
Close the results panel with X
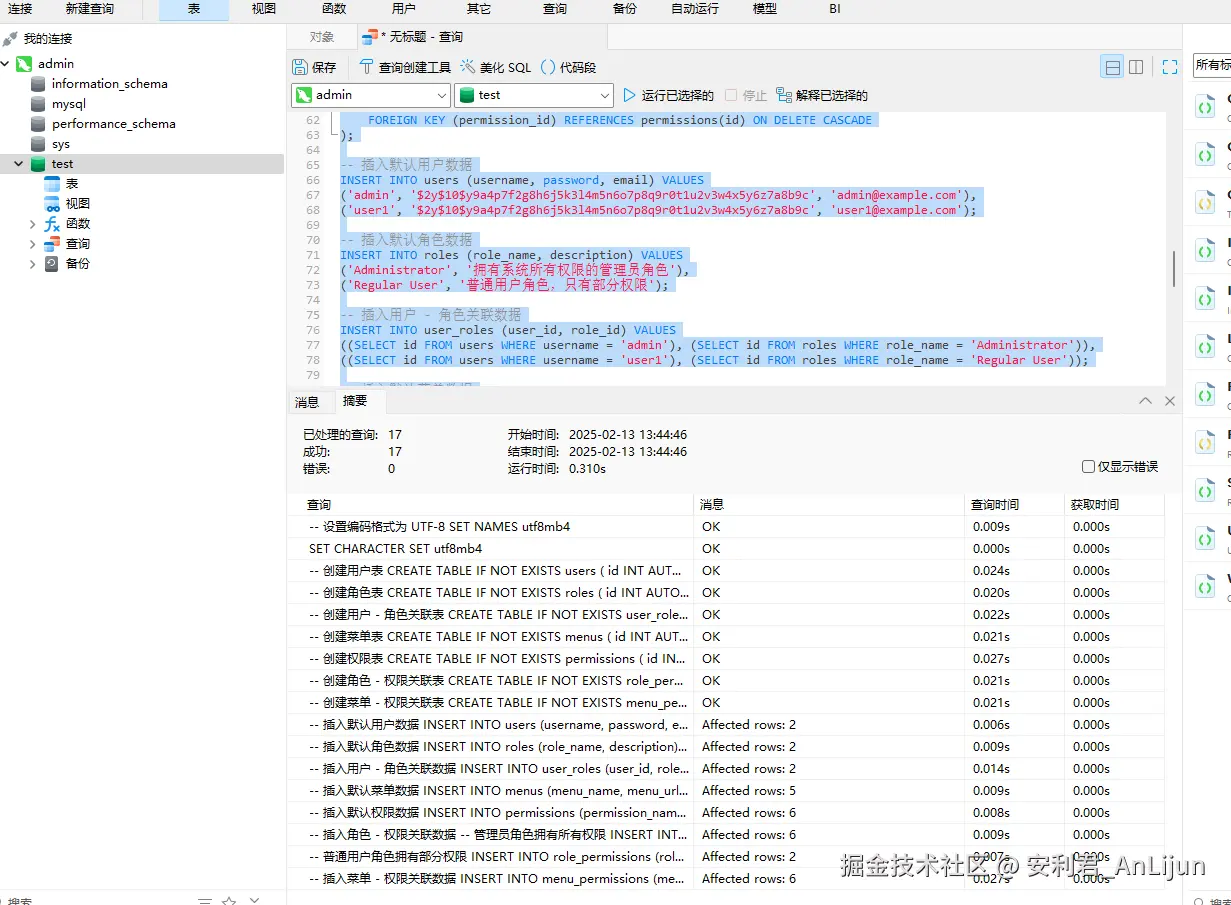(1170, 401)
